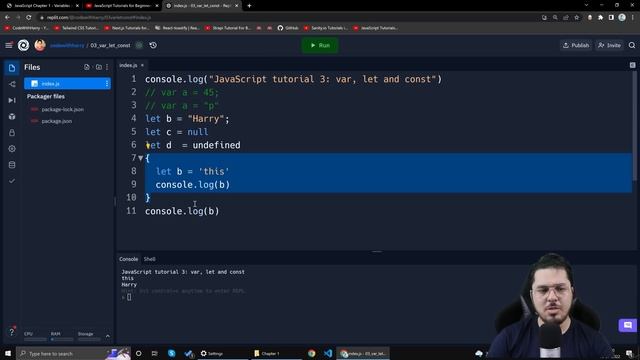Open package.json file
This screenshot has height=360, width=640.
(56, 121)
